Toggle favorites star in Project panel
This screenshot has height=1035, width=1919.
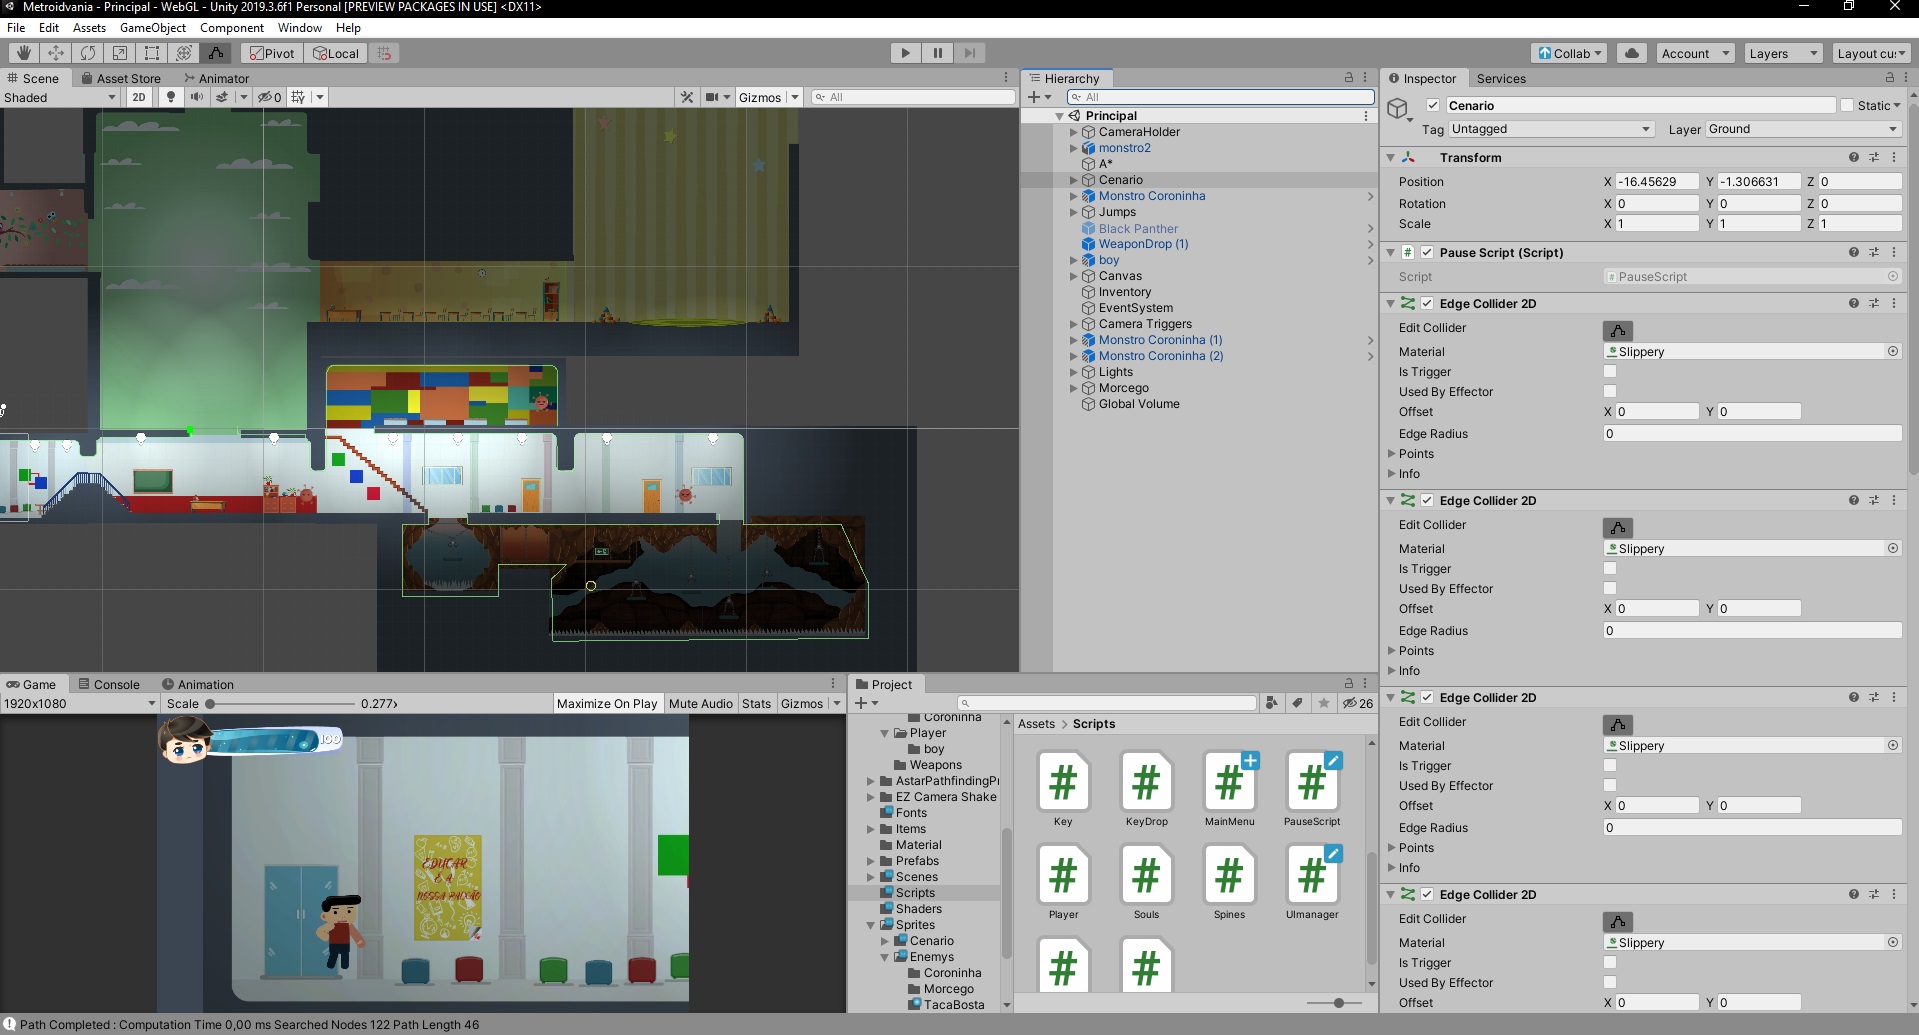(x=1323, y=703)
